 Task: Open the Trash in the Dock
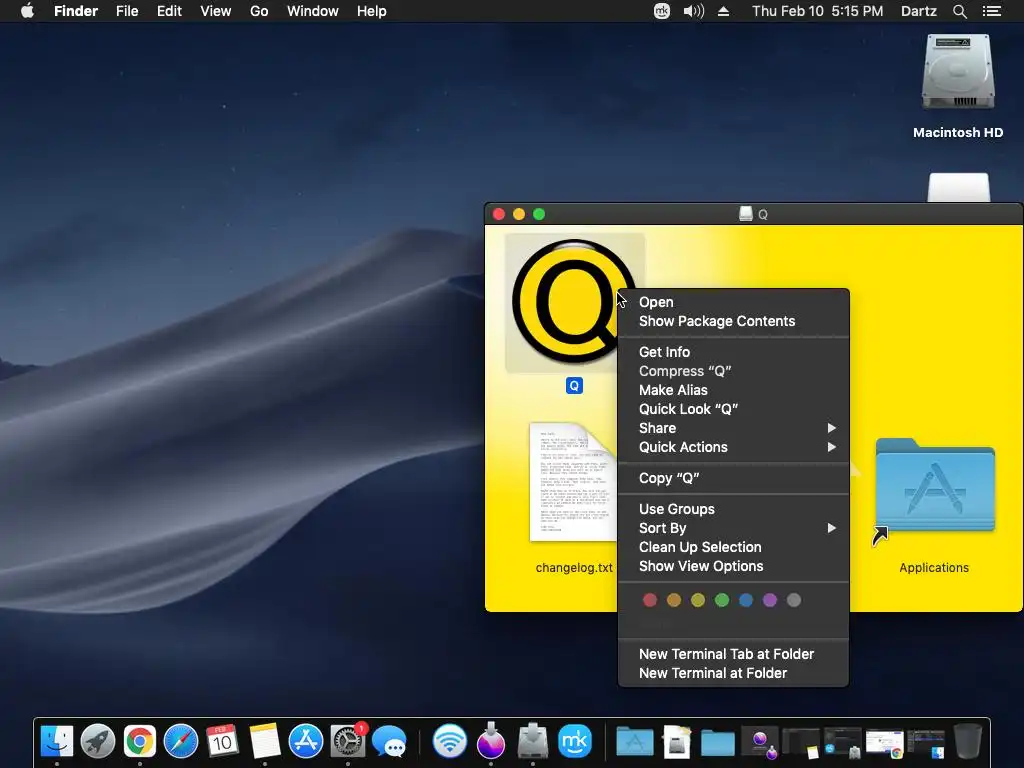pos(967,741)
